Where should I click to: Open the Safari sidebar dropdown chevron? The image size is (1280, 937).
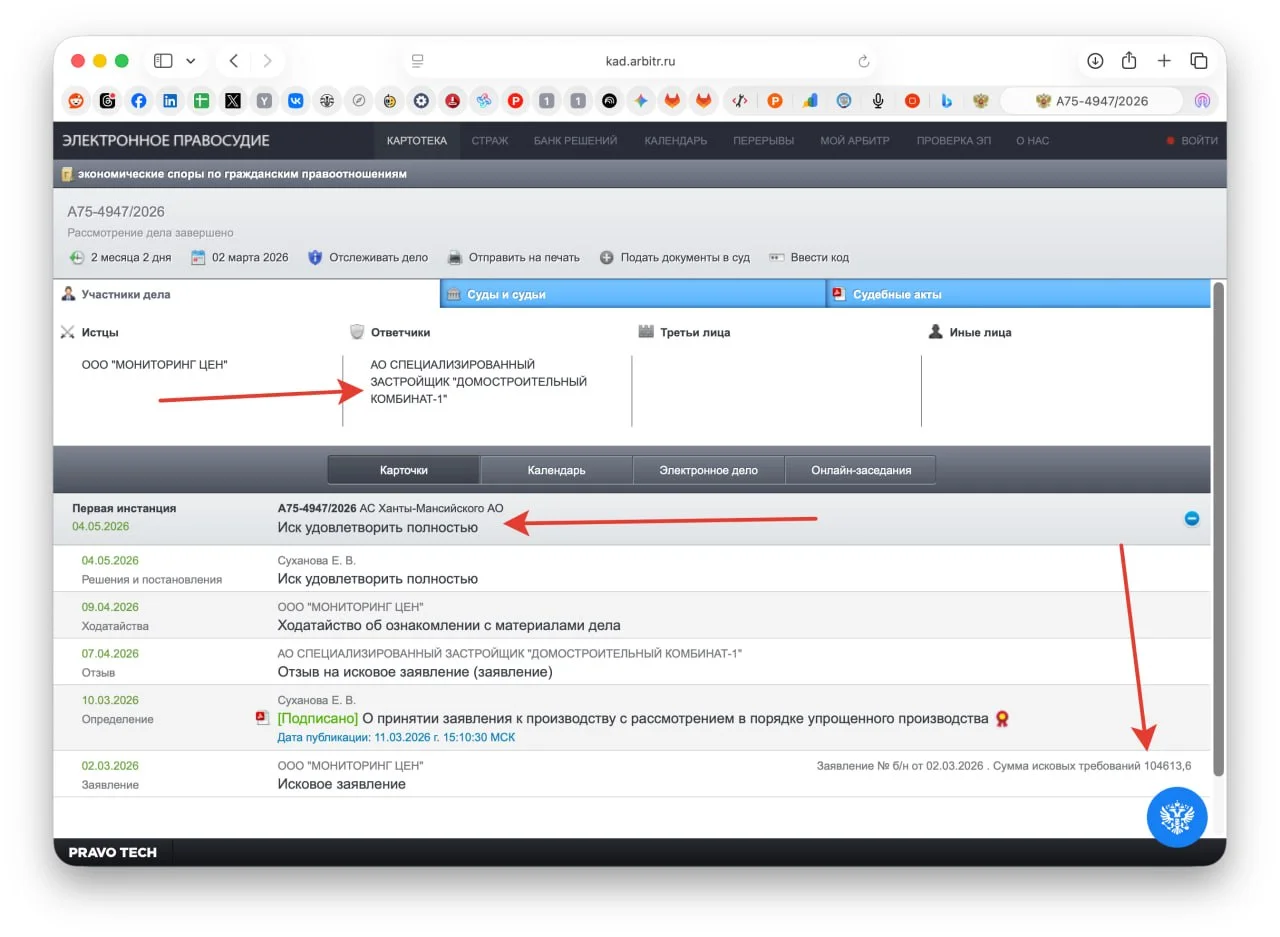190,61
